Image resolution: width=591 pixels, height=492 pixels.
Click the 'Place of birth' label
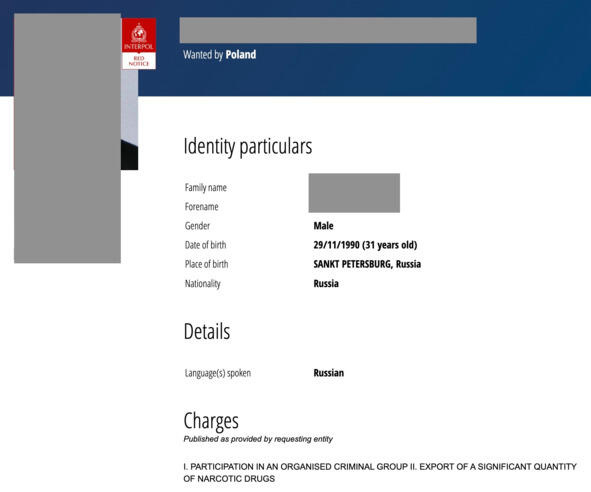[x=207, y=264]
